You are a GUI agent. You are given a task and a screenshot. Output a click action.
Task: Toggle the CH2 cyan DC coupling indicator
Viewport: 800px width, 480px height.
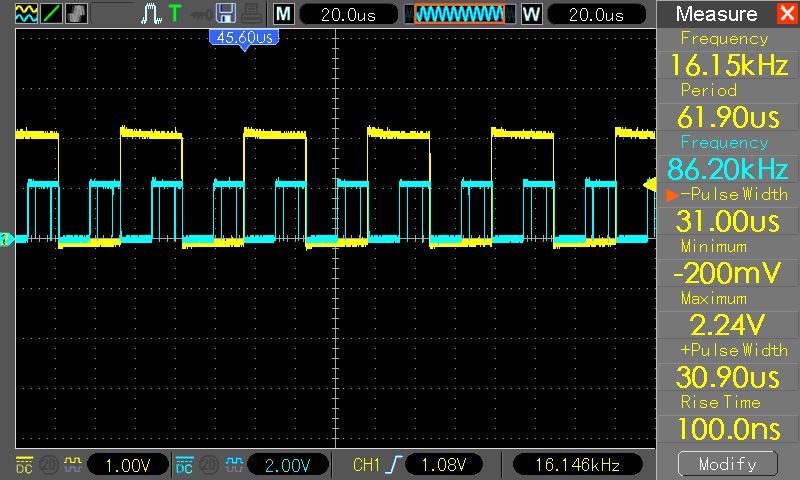(185, 465)
